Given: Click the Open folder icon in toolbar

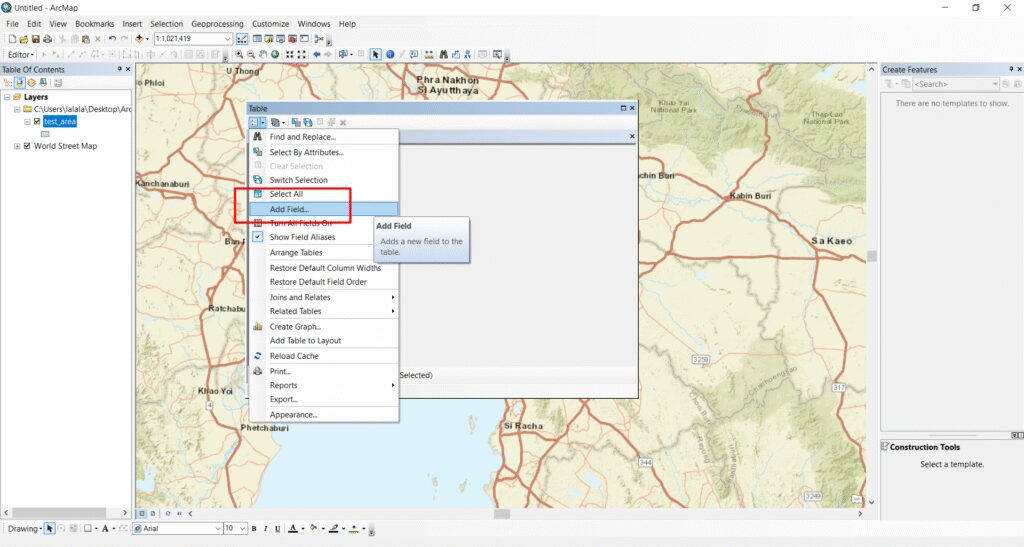Looking at the screenshot, I should 24,39.
